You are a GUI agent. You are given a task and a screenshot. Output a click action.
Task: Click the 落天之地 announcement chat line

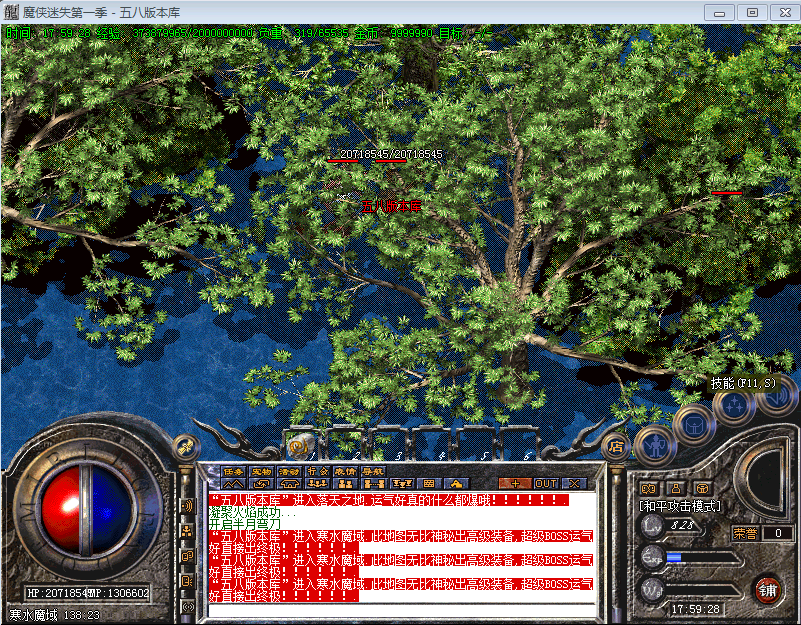(x=388, y=500)
